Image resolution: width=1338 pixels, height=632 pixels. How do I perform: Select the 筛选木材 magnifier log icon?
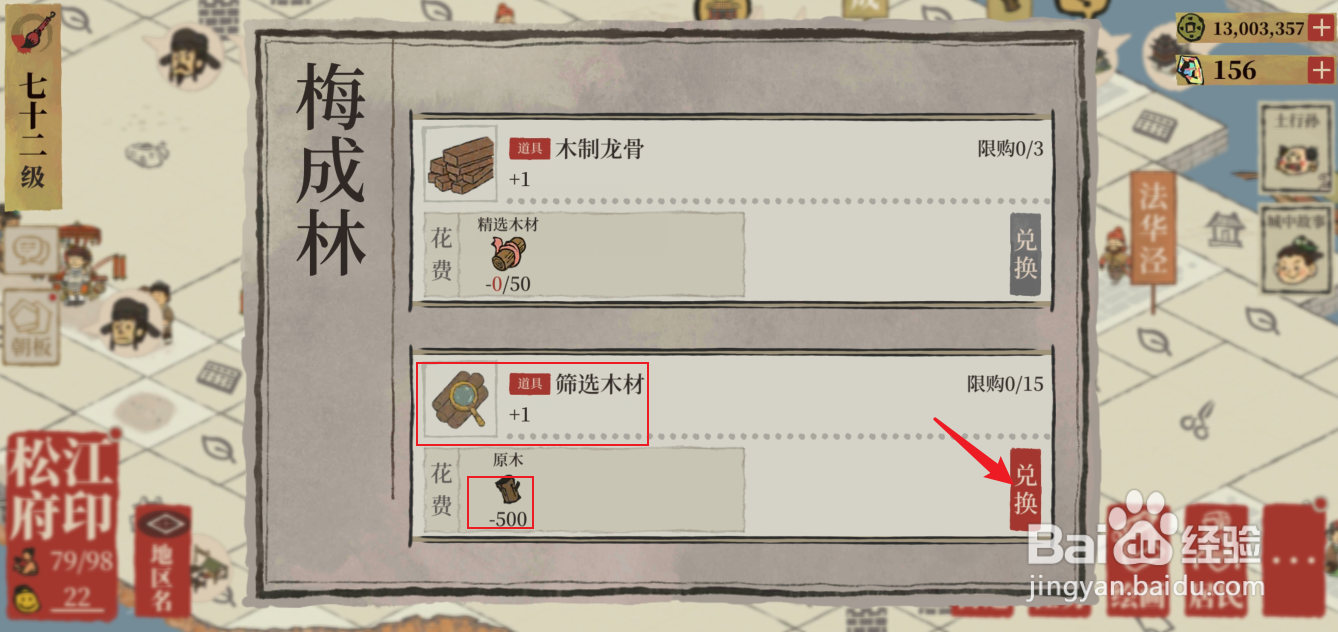461,400
